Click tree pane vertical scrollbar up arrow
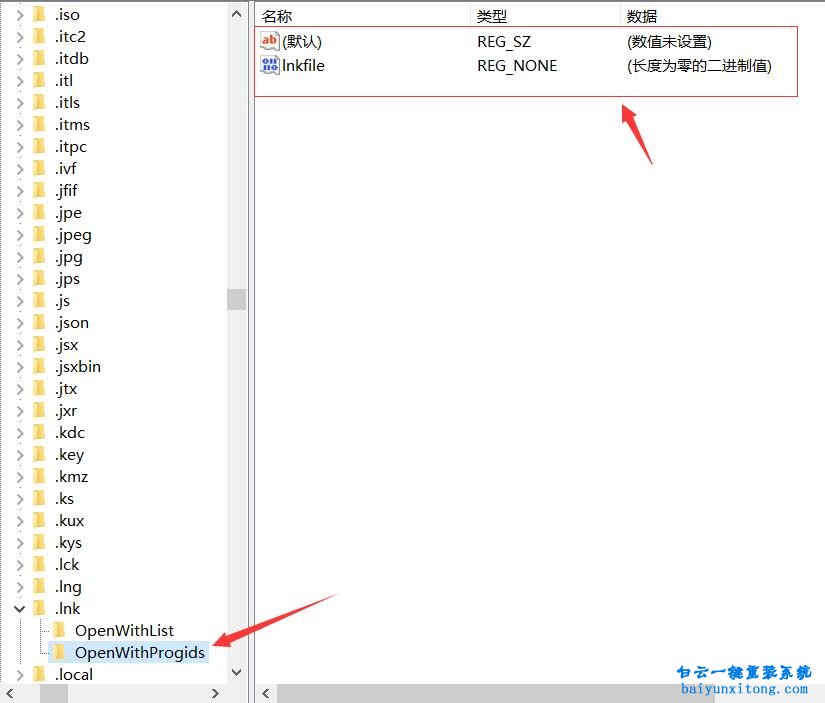 (x=237, y=14)
